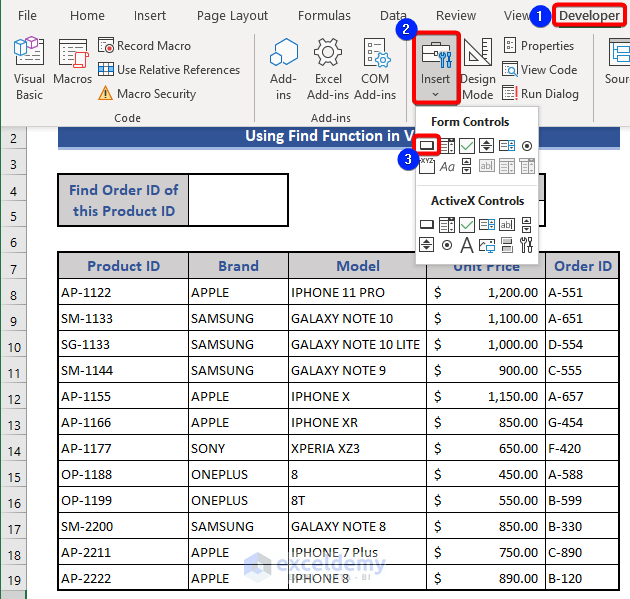Click Run Dialog
The height and width of the screenshot is (599, 630).
tap(540, 94)
